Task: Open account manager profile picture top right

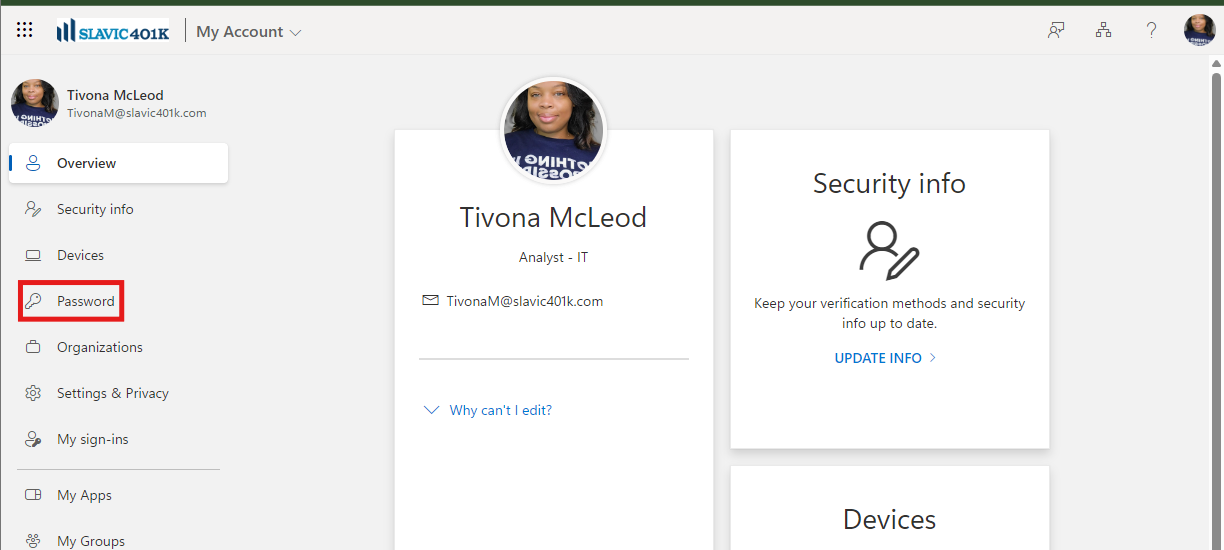Action: tap(1199, 31)
